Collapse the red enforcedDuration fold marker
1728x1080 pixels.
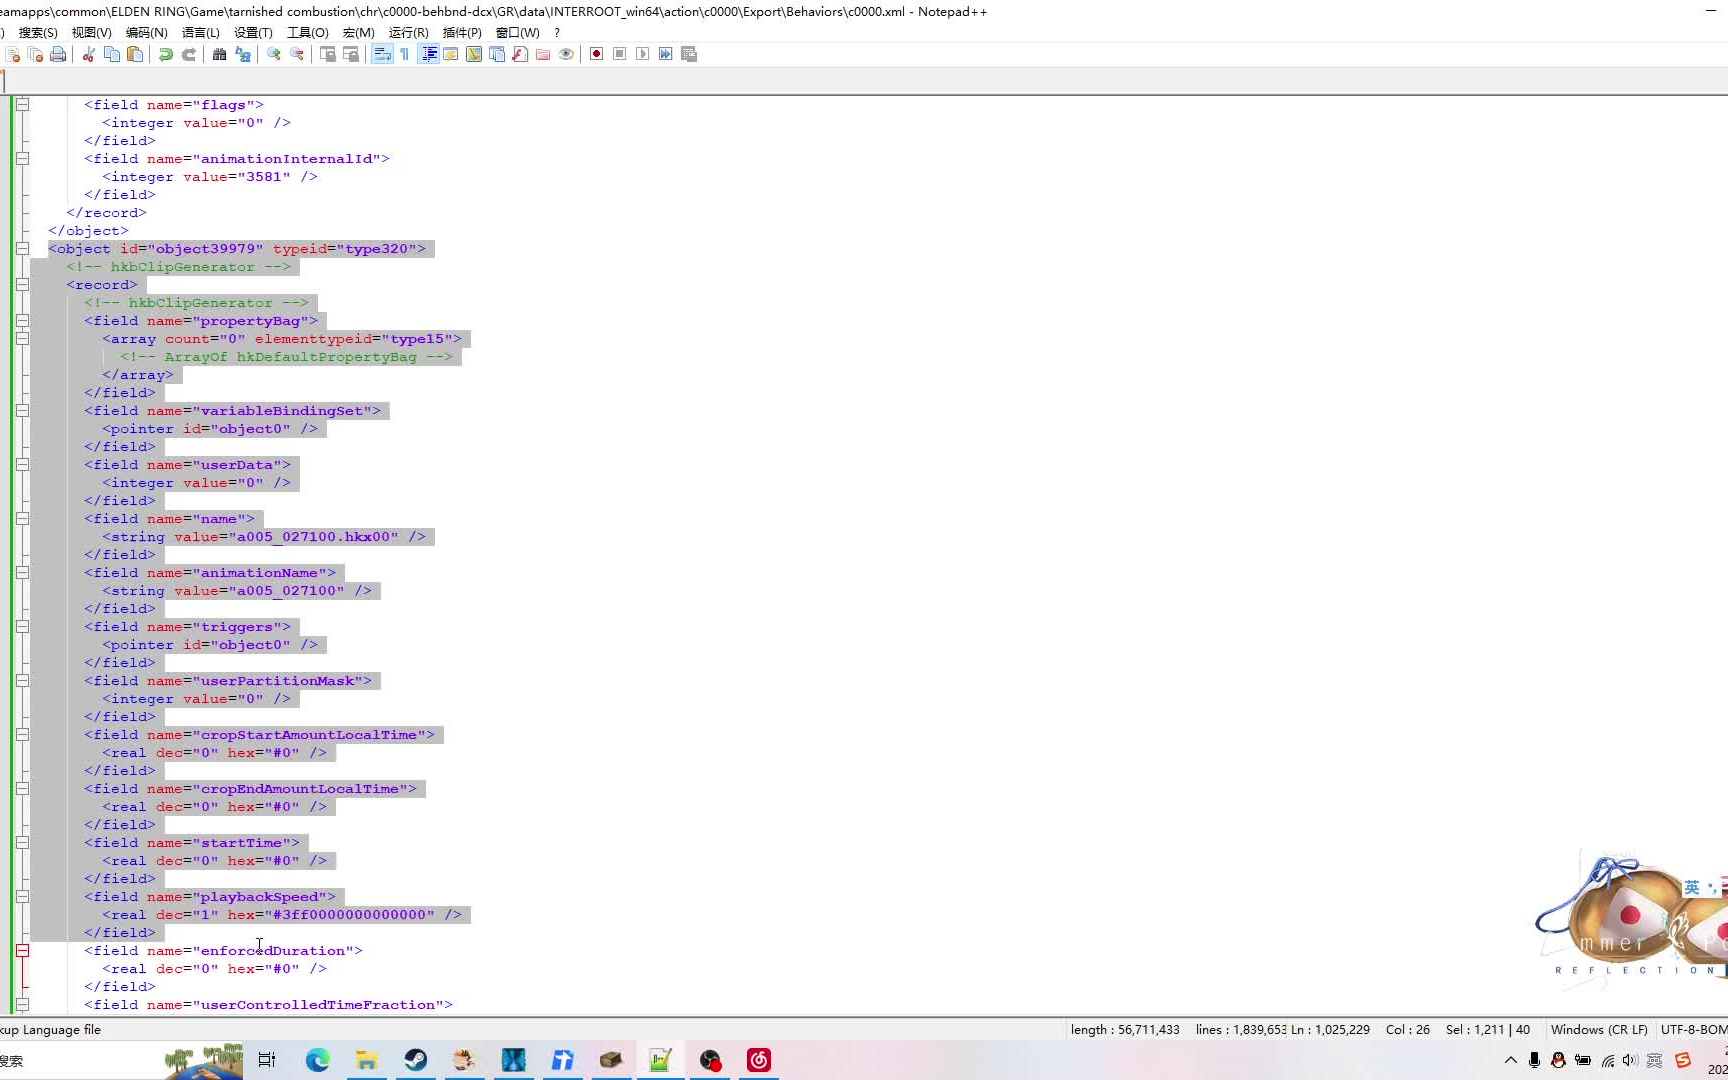22,950
